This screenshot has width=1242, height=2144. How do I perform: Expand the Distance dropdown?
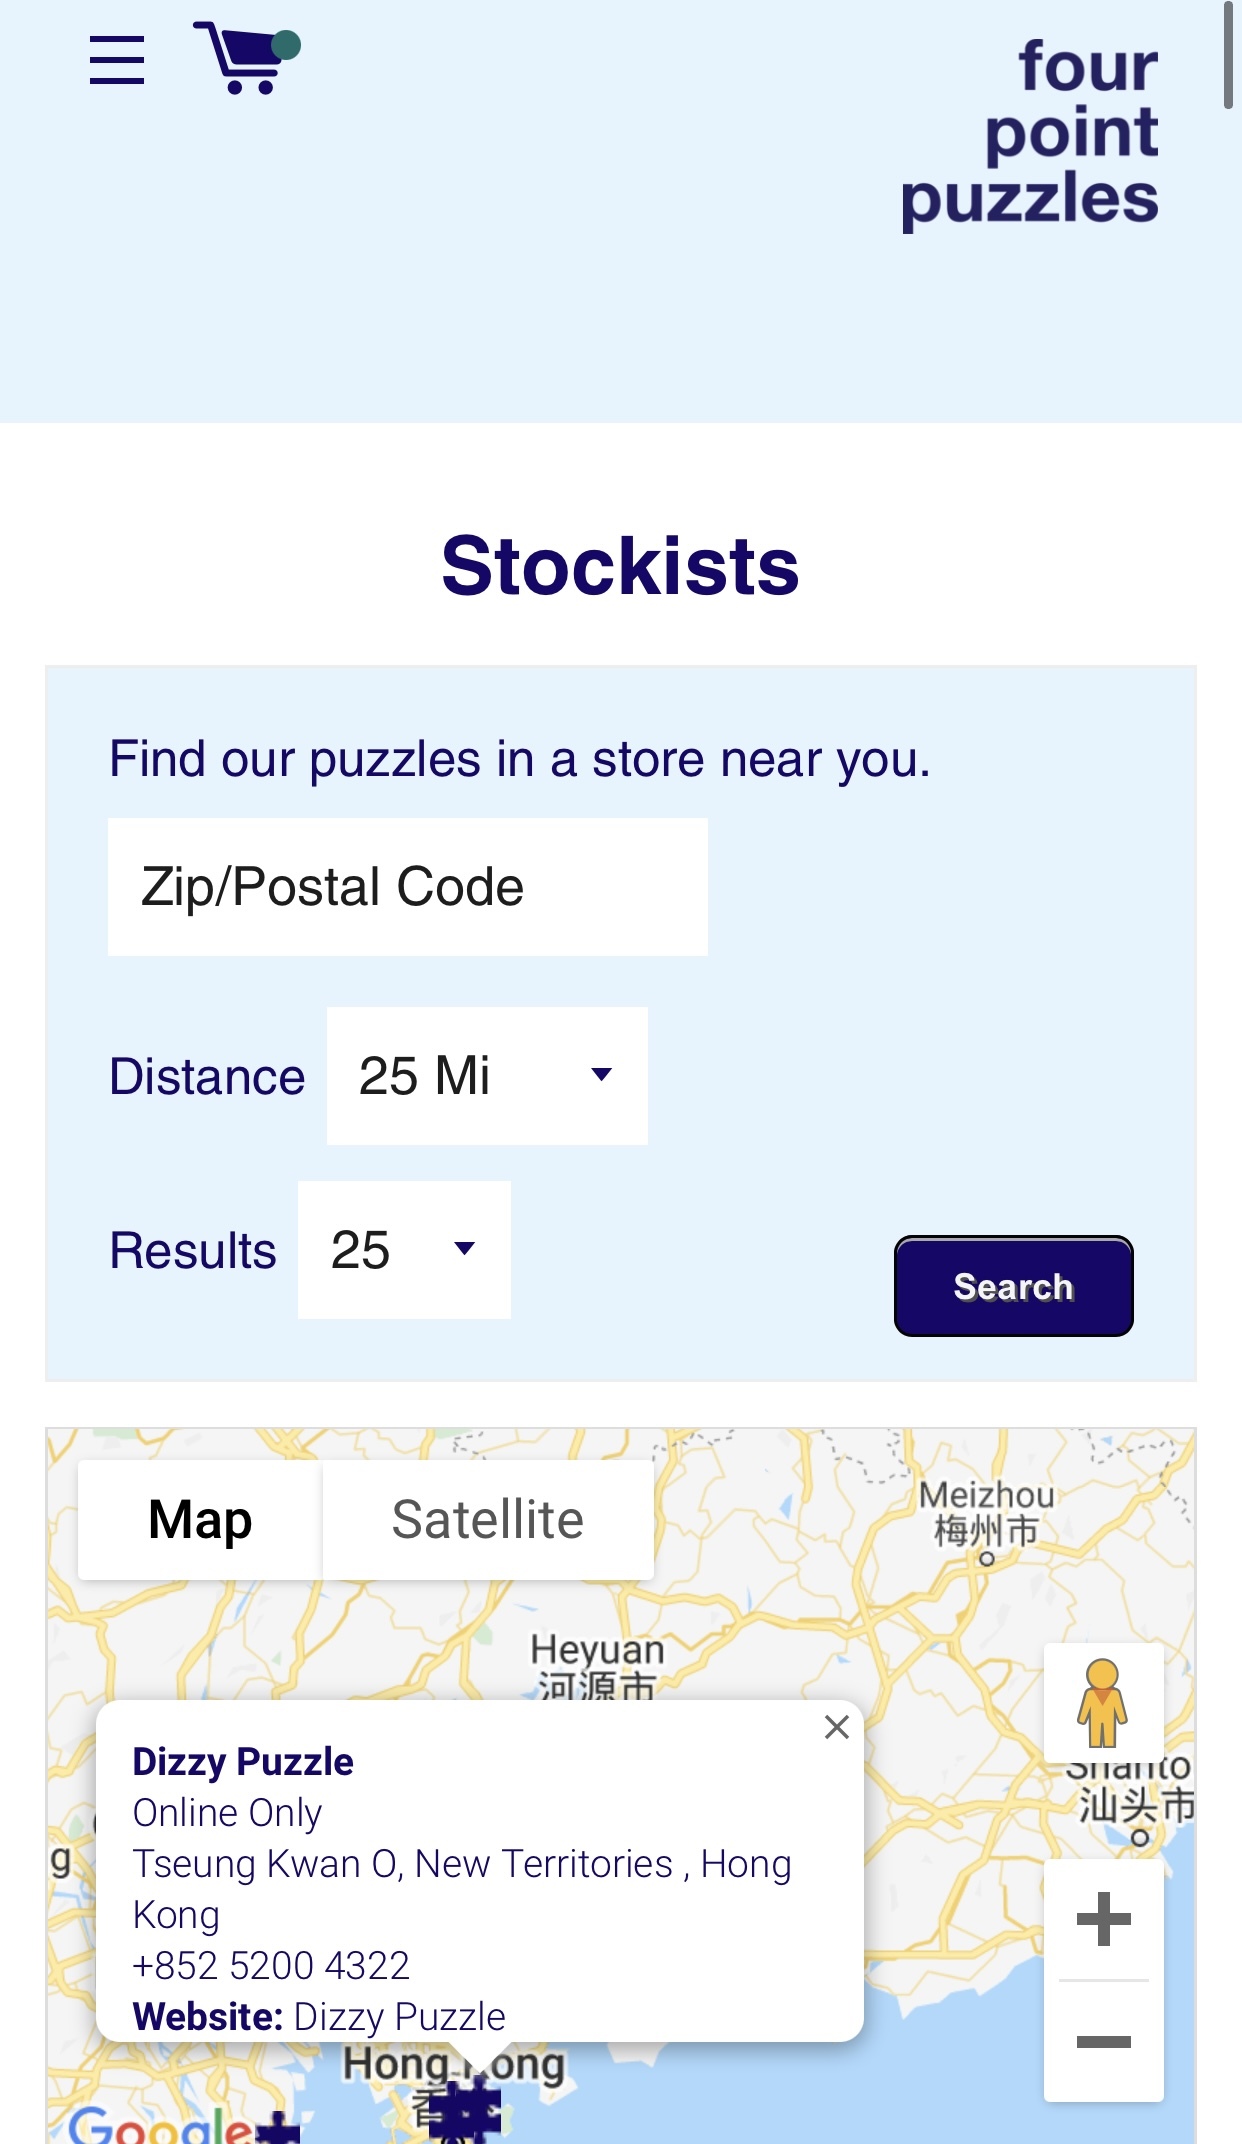(x=487, y=1076)
